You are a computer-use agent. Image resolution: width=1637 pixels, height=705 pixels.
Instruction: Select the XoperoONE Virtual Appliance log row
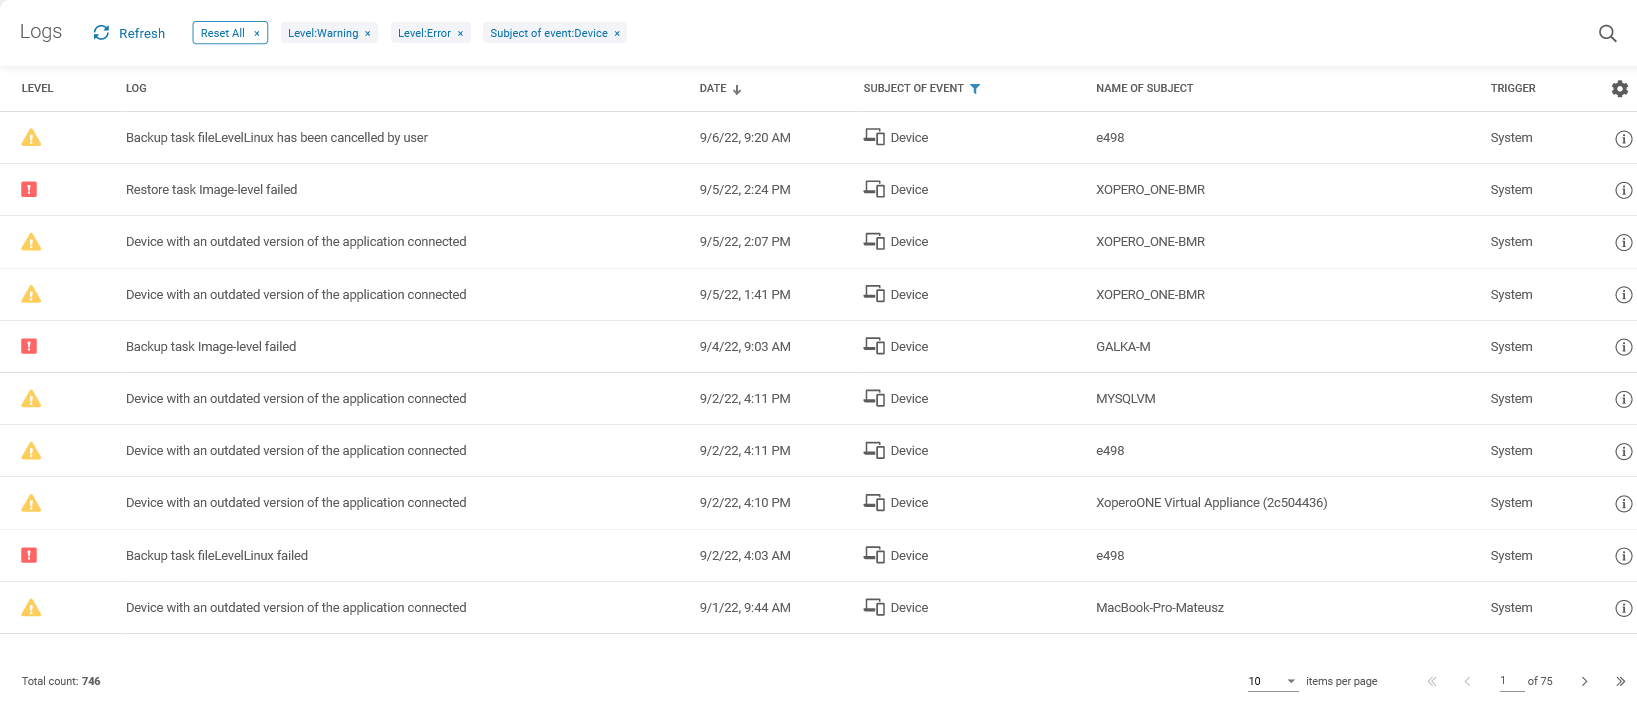coord(700,503)
